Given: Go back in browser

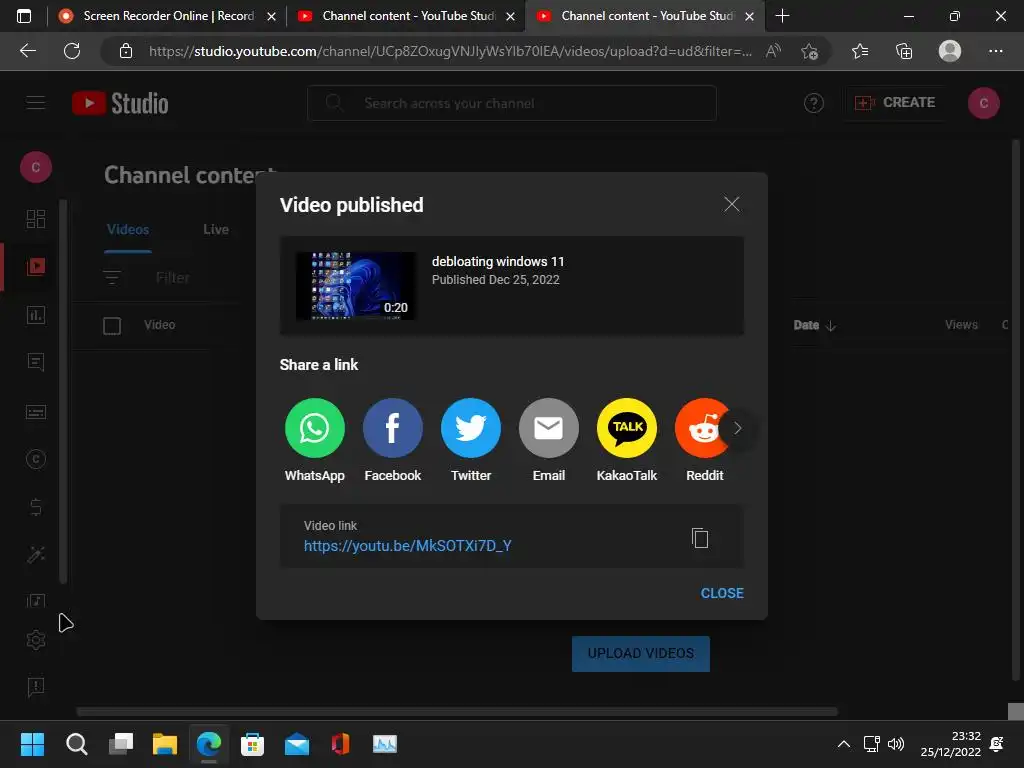Looking at the screenshot, I should tap(27, 51).
